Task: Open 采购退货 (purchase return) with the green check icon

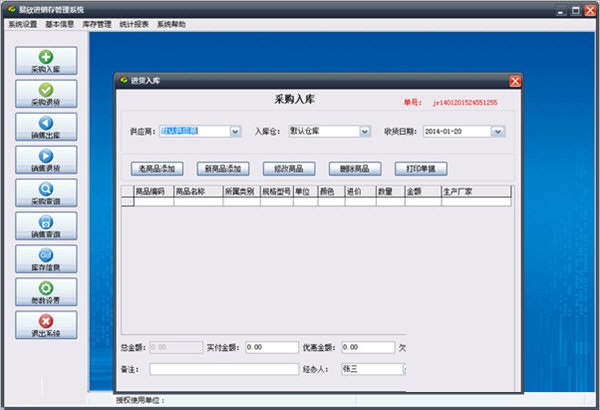Action: pyautogui.click(x=46, y=94)
